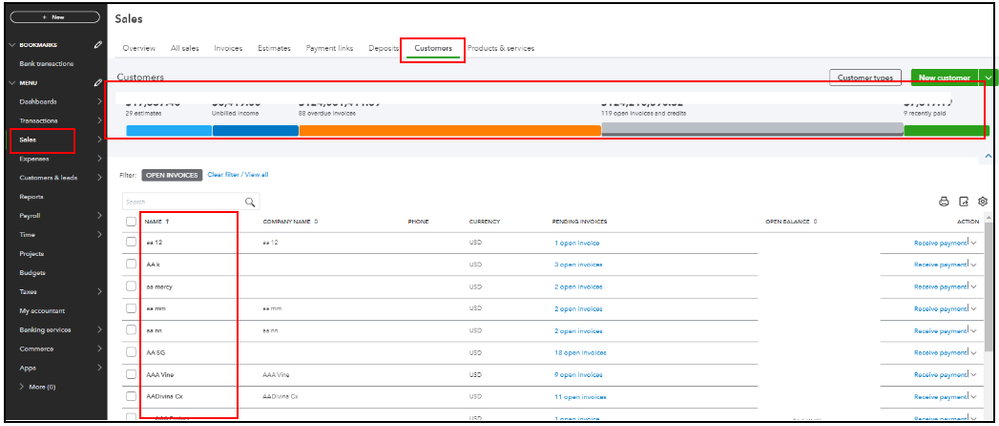The height and width of the screenshot is (426, 999).
Task: Click the export list icon
Action: (963, 201)
